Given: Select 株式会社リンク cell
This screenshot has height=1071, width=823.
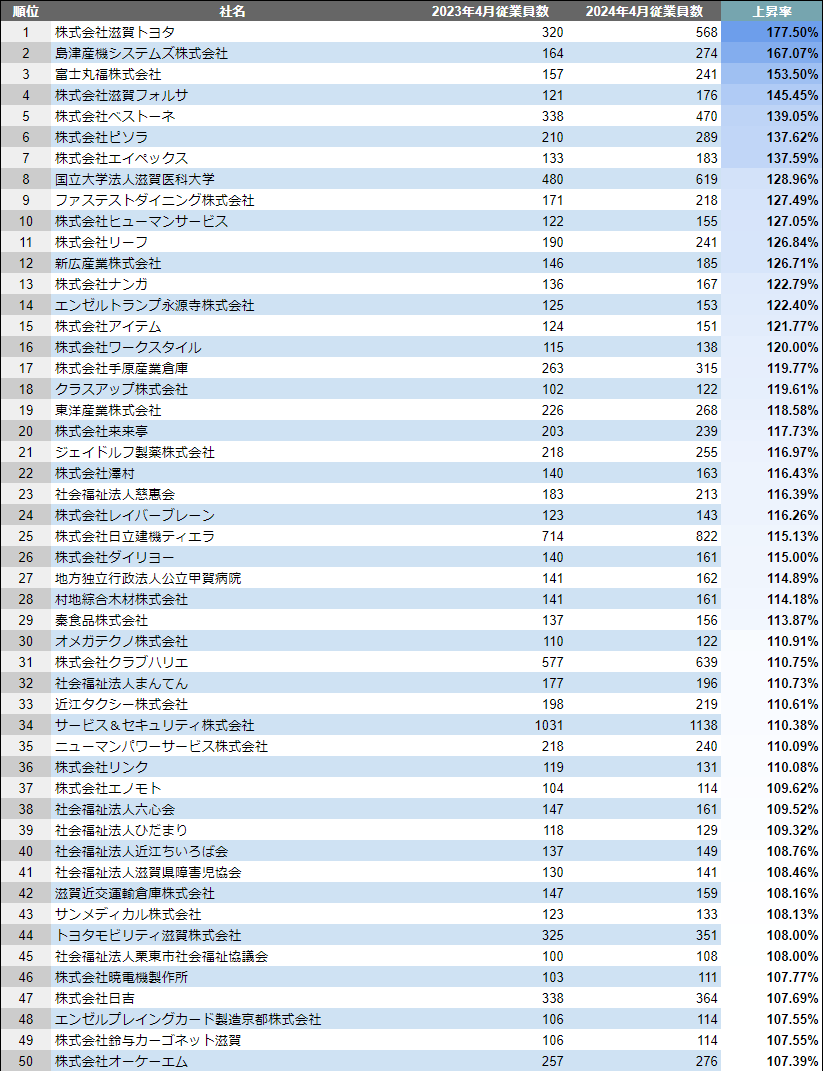Looking at the screenshot, I should point(233,767).
